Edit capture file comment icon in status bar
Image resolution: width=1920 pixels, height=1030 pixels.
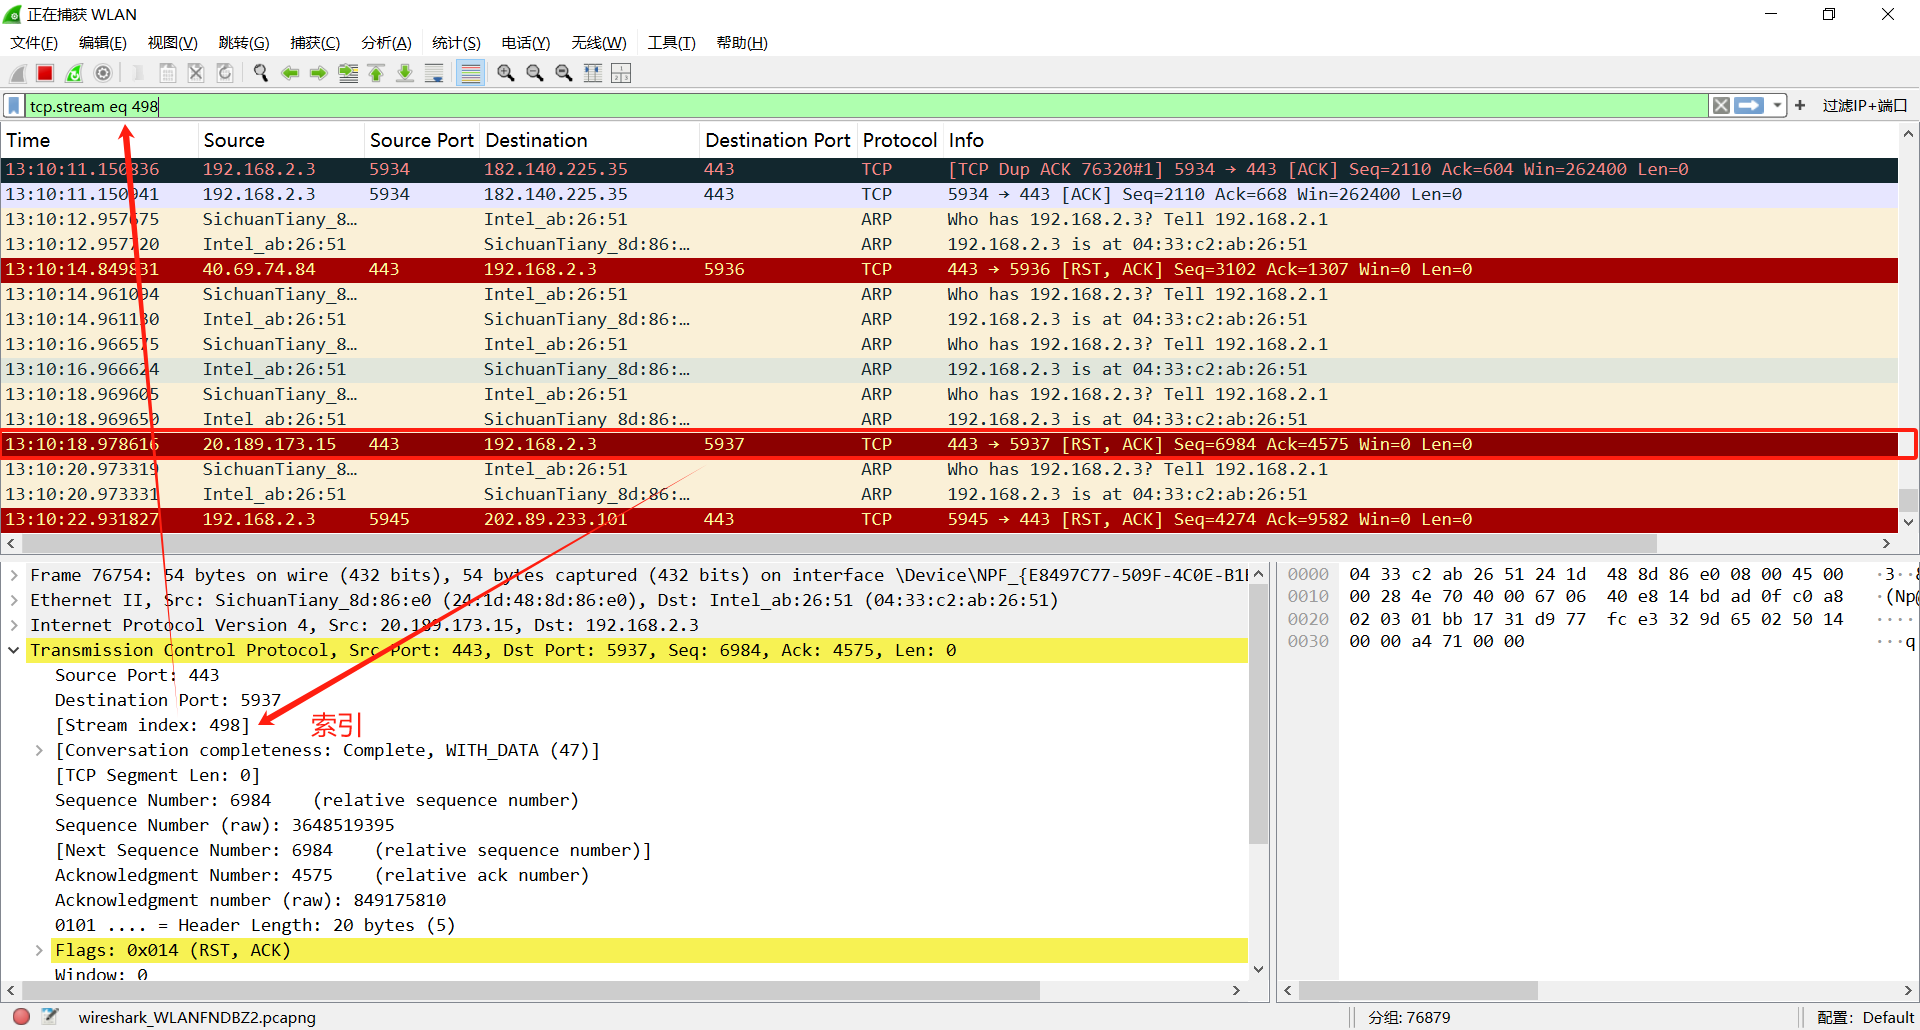[x=50, y=1016]
